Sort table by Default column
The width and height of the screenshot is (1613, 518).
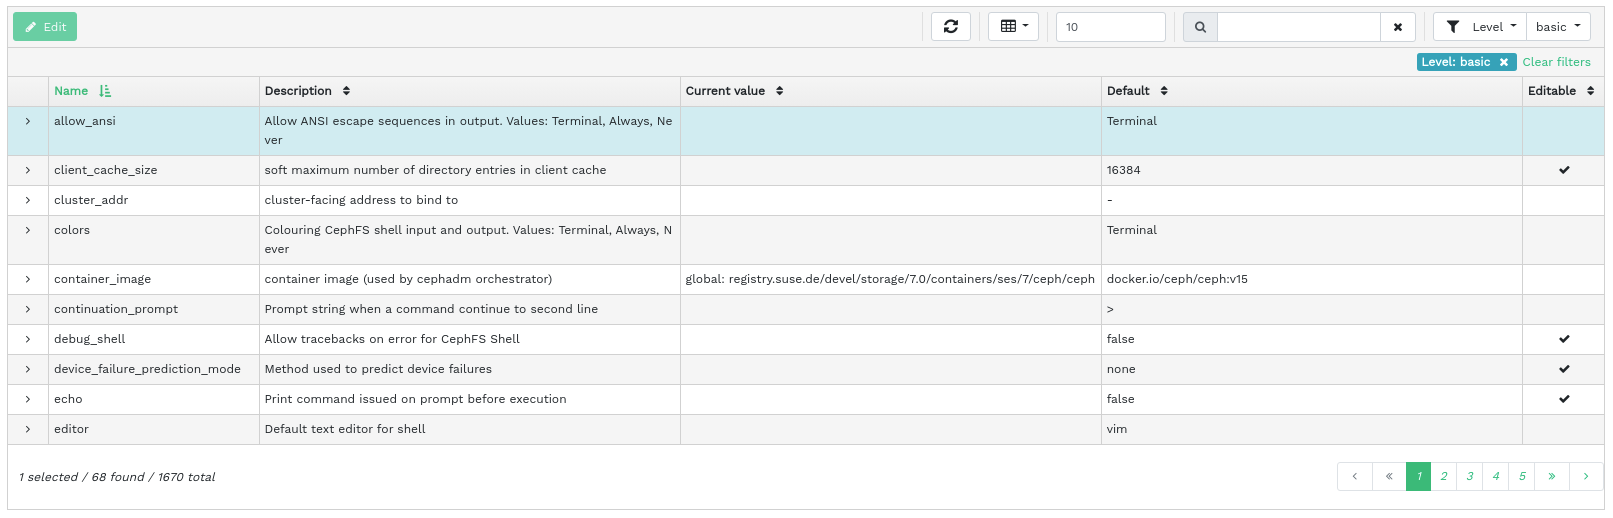click(1163, 91)
